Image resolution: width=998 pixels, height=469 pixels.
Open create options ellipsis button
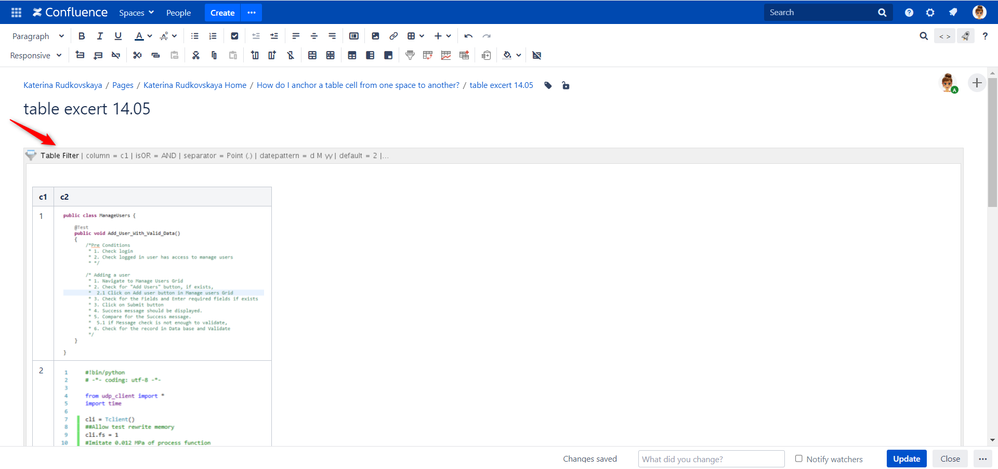251,12
